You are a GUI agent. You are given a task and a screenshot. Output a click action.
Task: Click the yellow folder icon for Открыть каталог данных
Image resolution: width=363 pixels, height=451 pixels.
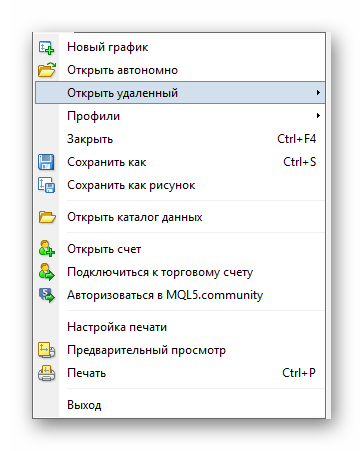point(47,217)
